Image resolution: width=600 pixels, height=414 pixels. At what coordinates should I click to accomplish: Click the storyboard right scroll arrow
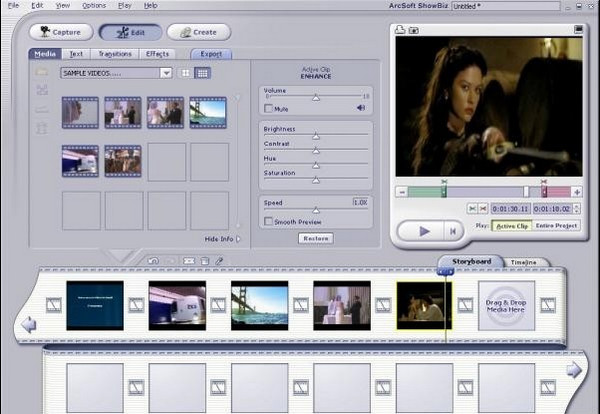pos(574,370)
